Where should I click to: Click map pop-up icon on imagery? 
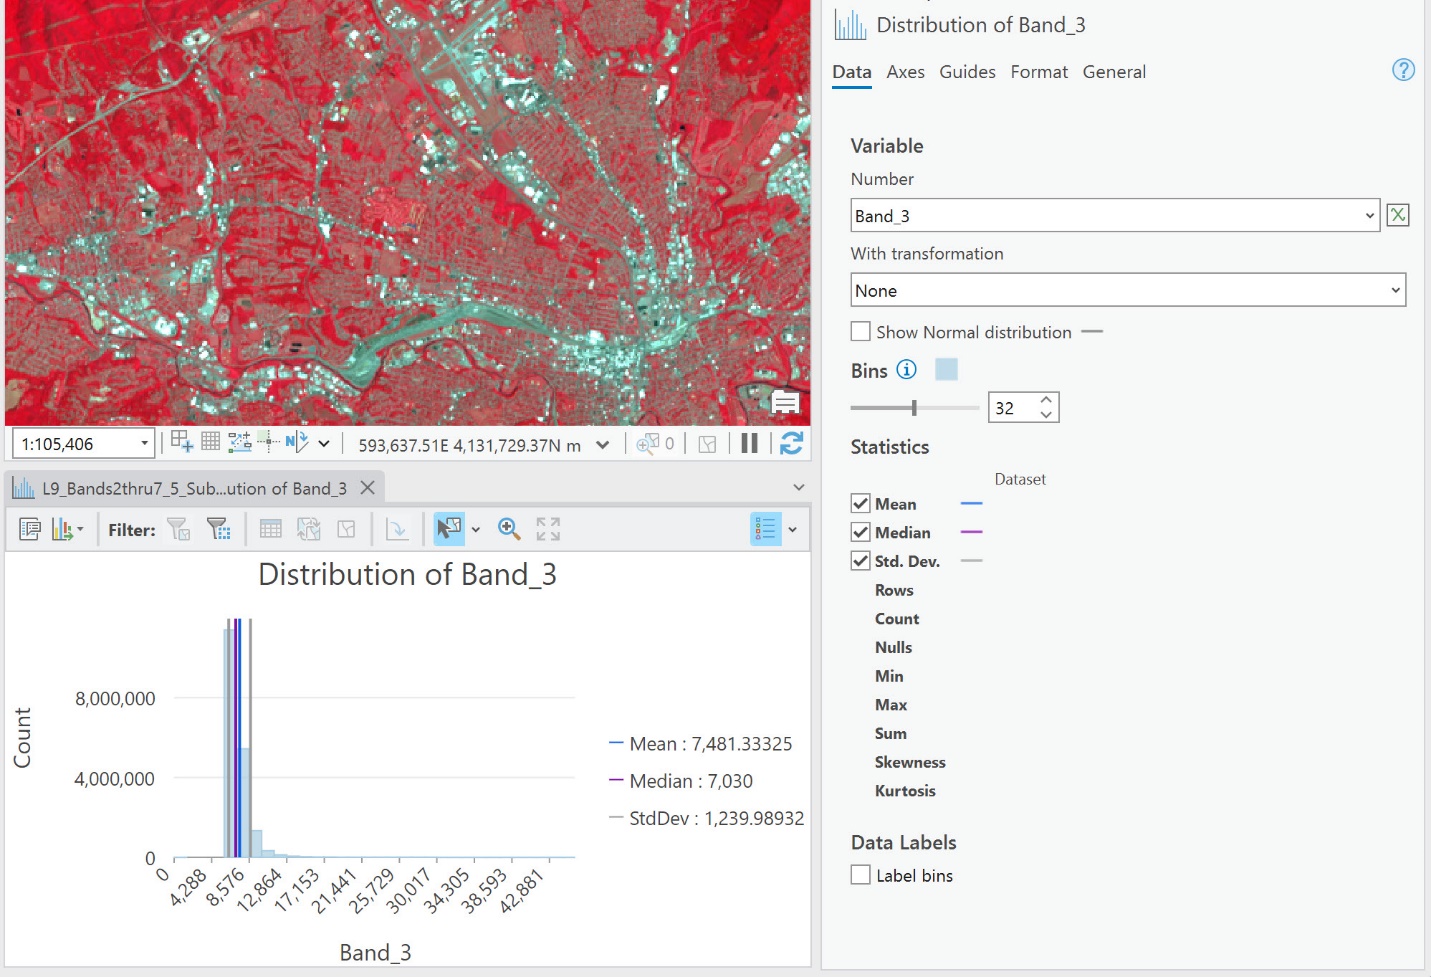(x=785, y=402)
